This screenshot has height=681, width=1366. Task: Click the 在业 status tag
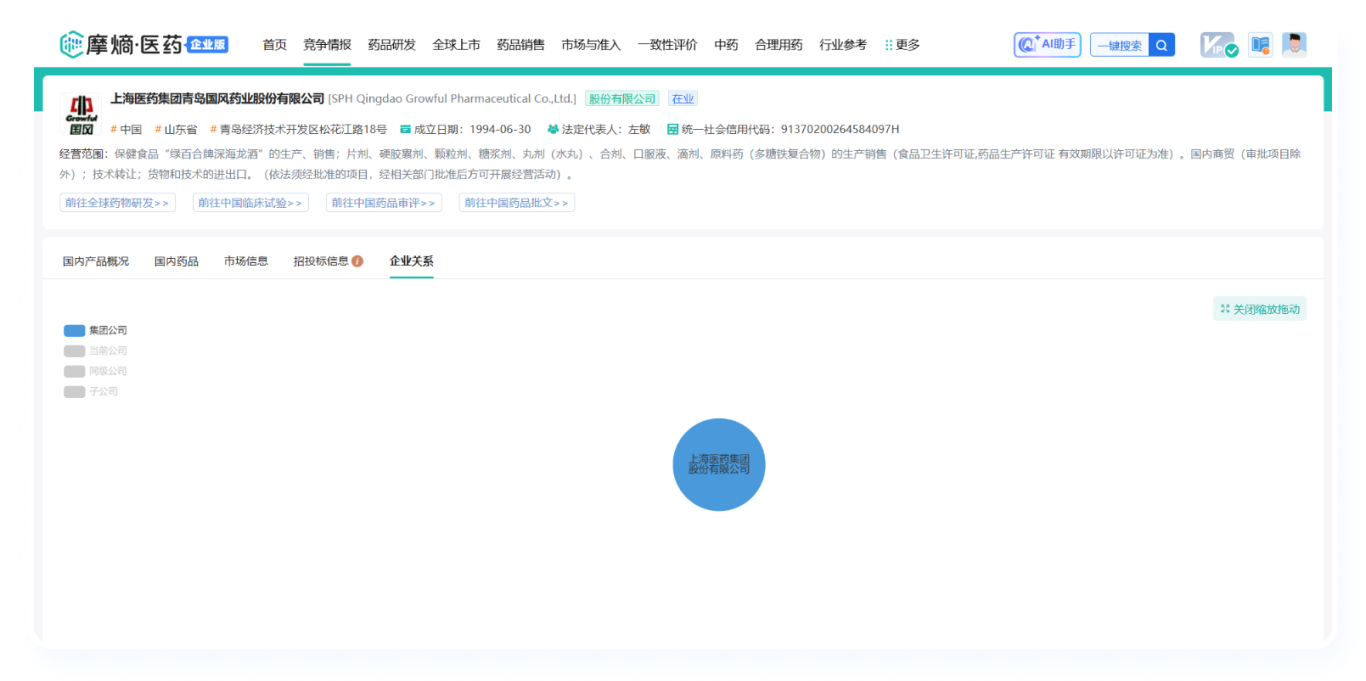(x=683, y=99)
